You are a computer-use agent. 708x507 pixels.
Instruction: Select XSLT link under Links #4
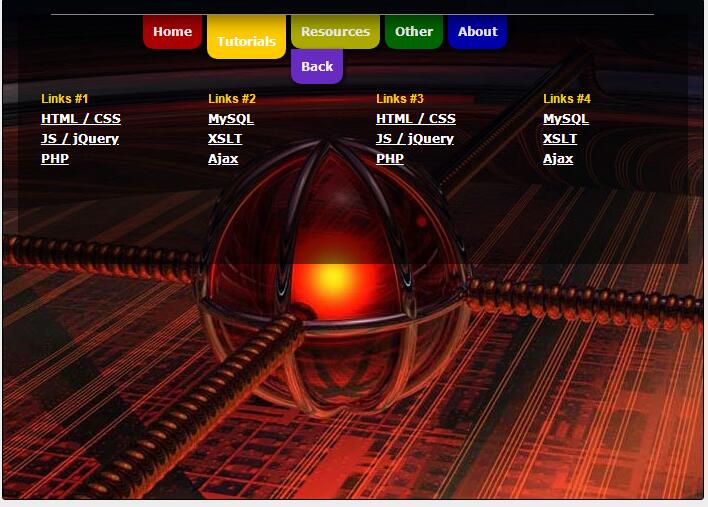[x=560, y=139]
